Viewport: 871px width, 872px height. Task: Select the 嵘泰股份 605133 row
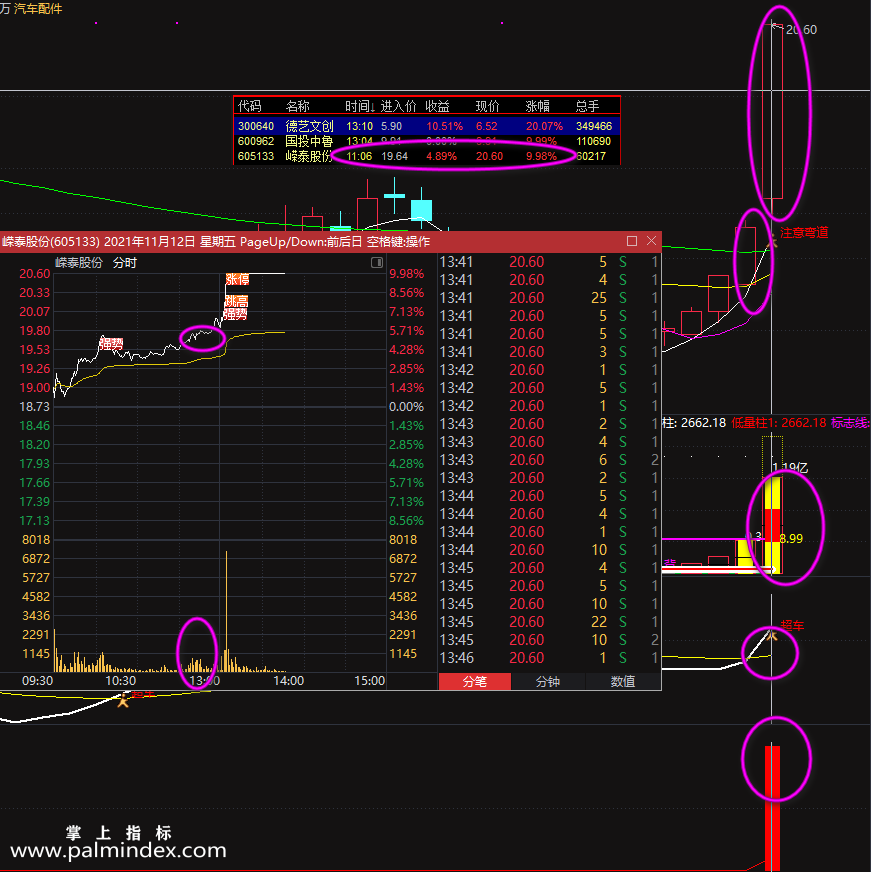pyautogui.click(x=427, y=156)
